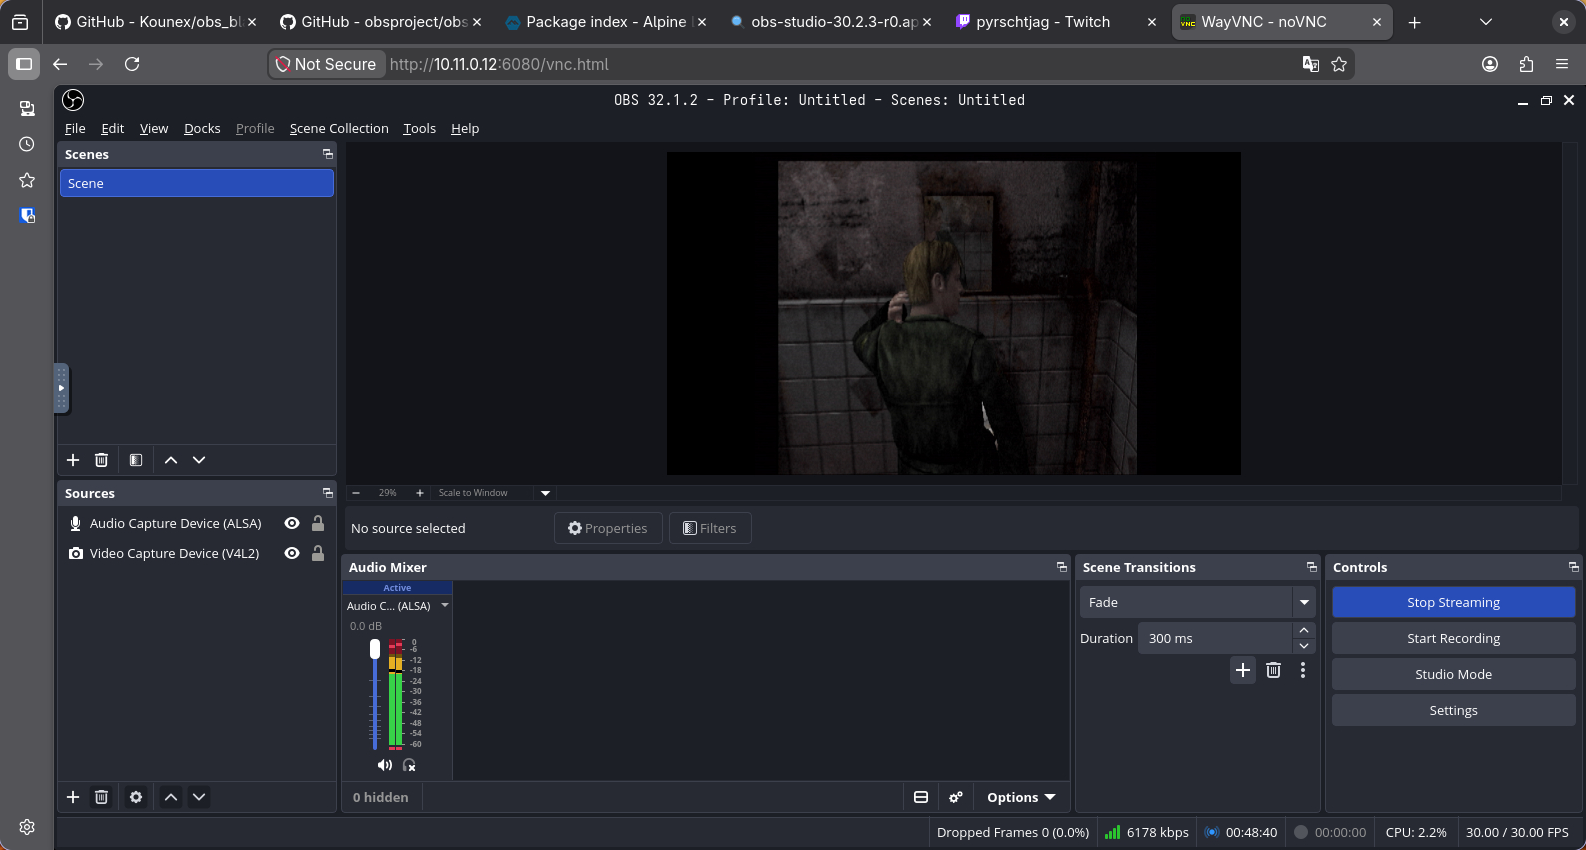Add a scene transition with plus

coord(1243,670)
